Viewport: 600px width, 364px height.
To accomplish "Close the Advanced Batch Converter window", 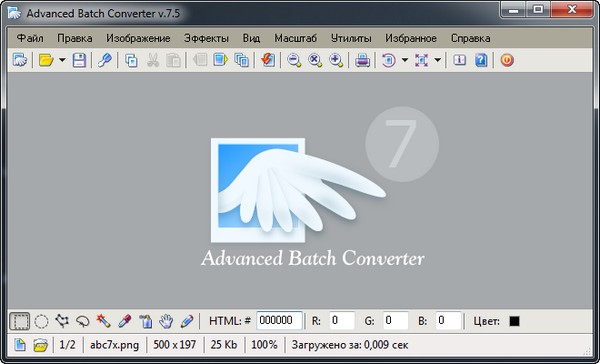I will (x=572, y=10).
